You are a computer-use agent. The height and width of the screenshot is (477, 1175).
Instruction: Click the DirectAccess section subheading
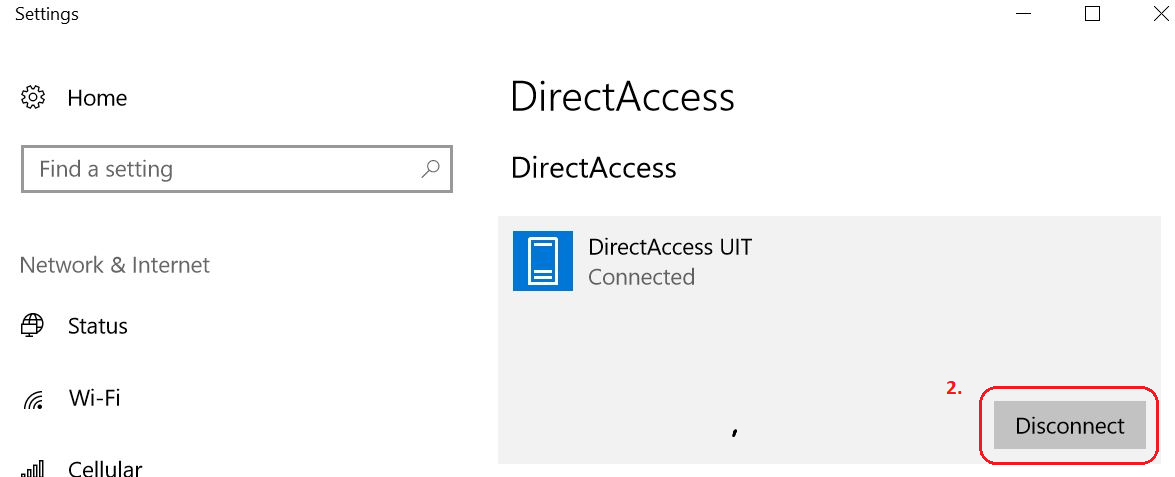(593, 168)
